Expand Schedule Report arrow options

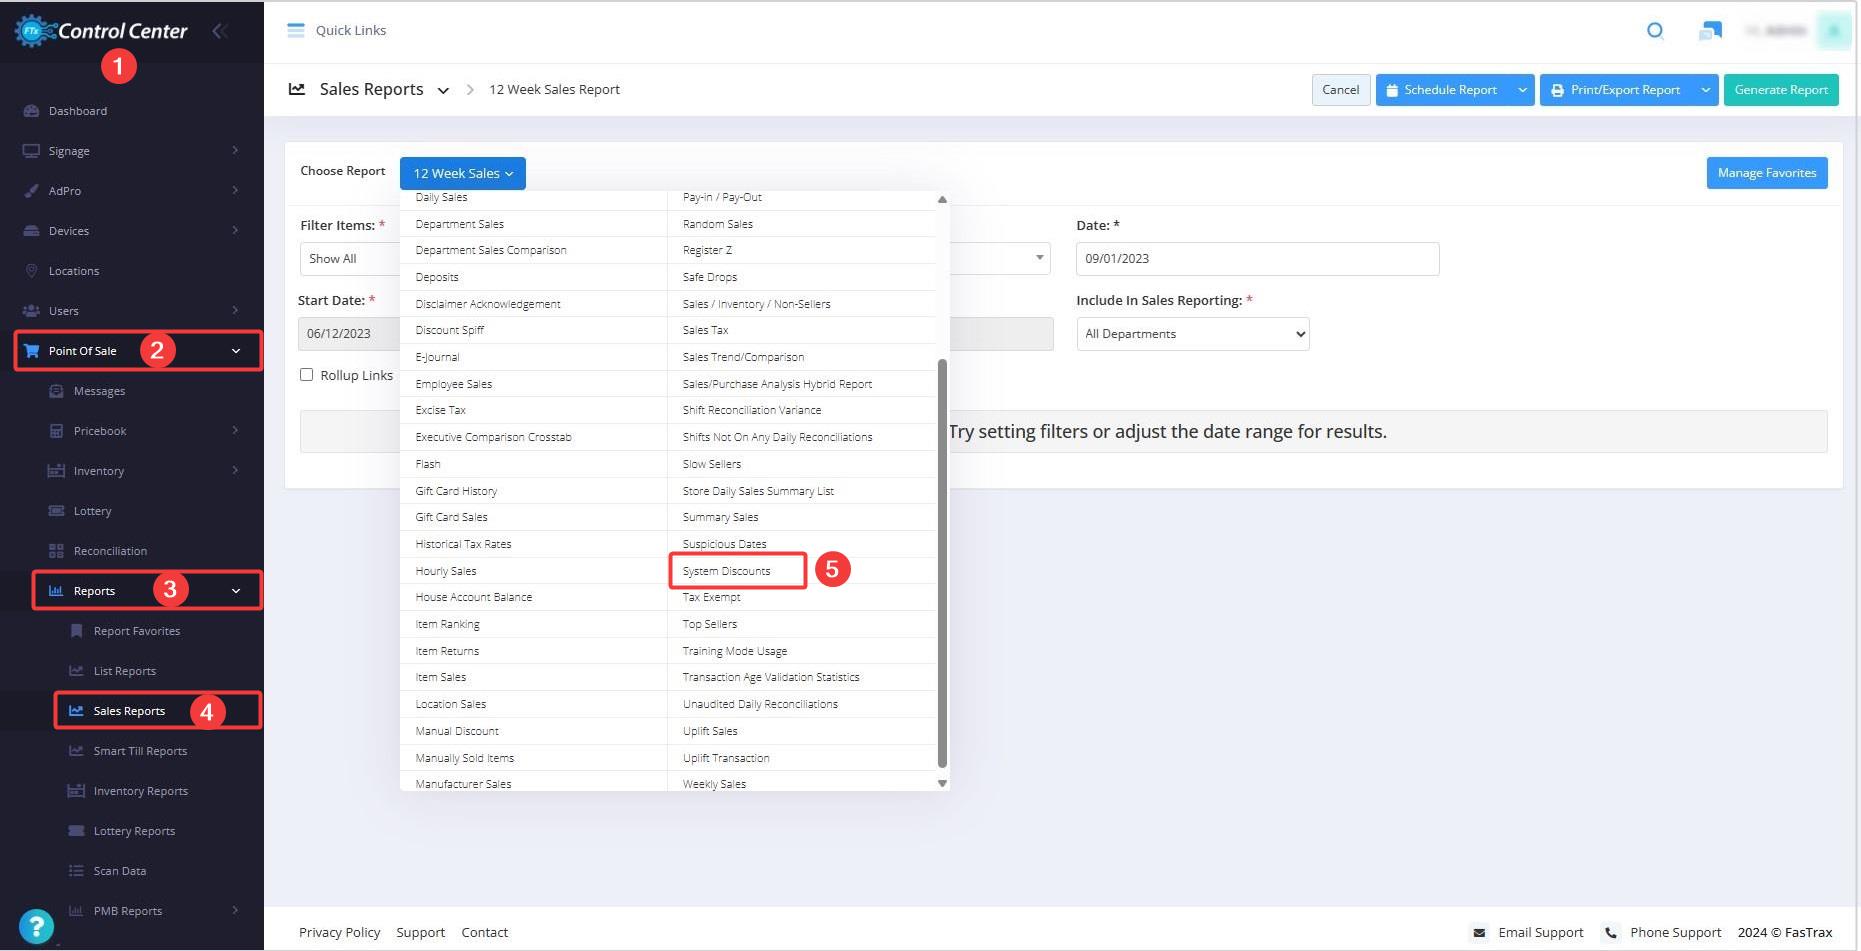(x=1522, y=90)
